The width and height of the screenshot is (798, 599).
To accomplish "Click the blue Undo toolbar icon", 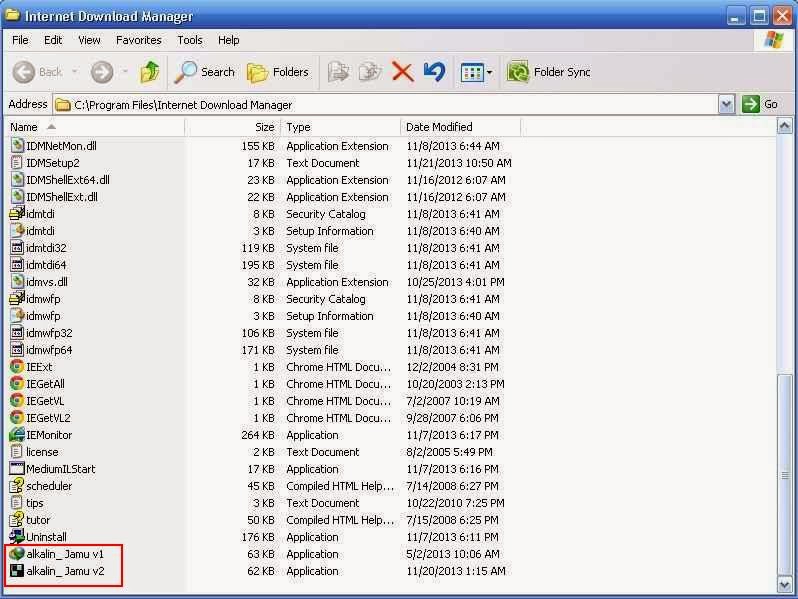I will coord(434,72).
